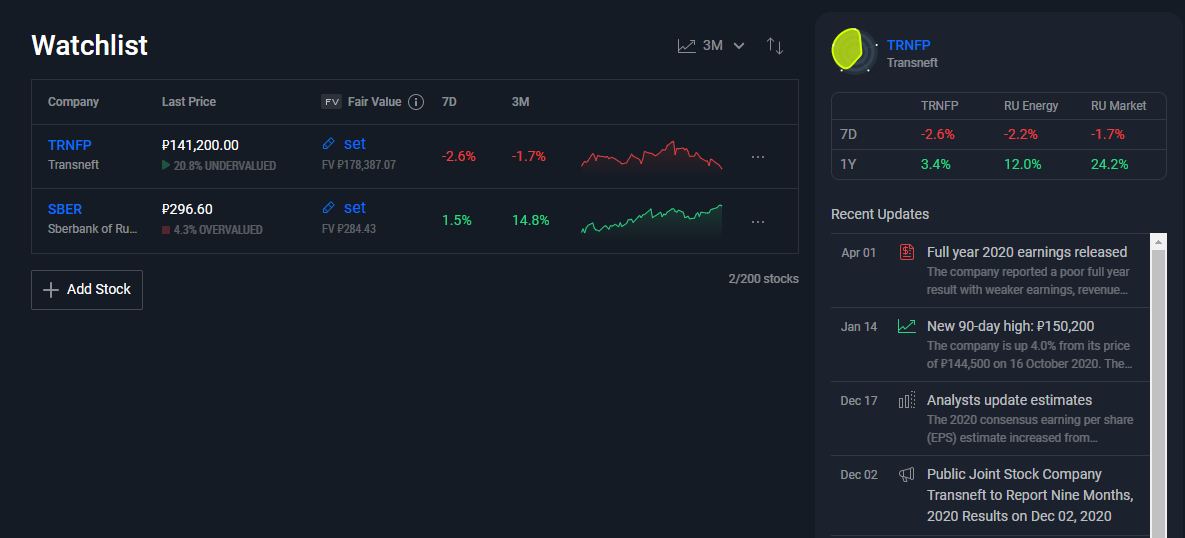
Task: Open Fair Value info tooltip icon
Action: [x=416, y=102]
